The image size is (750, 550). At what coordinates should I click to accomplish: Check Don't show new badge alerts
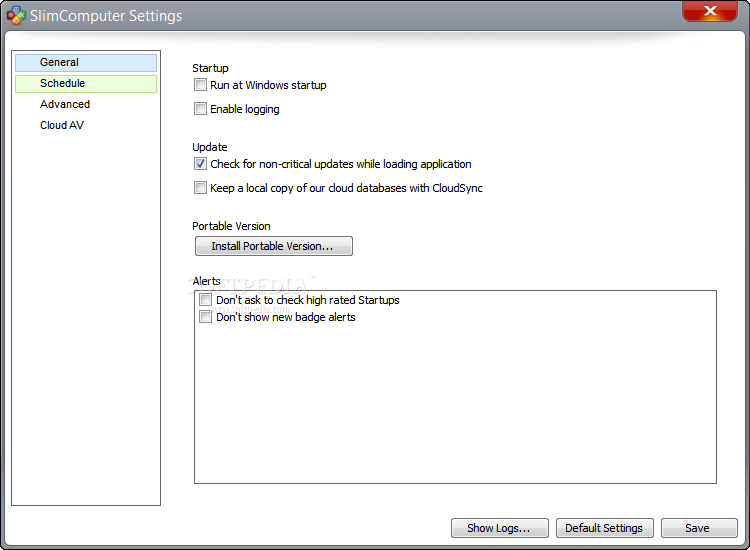(x=206, y=317)
